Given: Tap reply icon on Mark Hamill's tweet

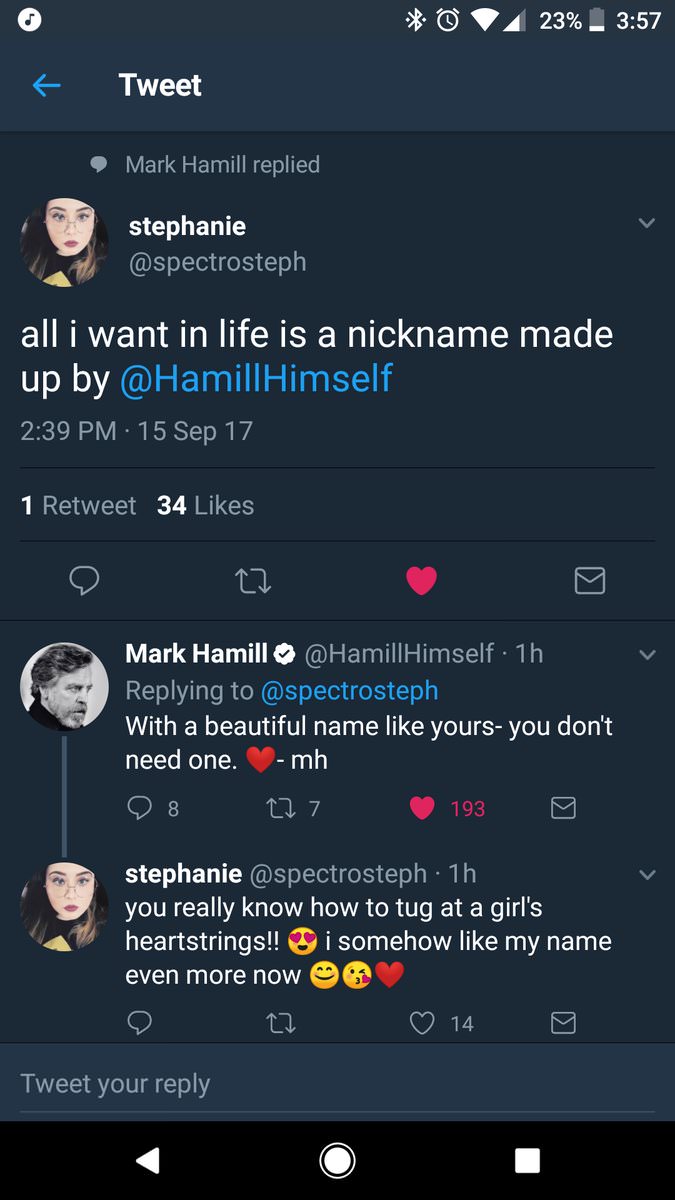Looking at the screenshot, I should [x=140, y=808].
